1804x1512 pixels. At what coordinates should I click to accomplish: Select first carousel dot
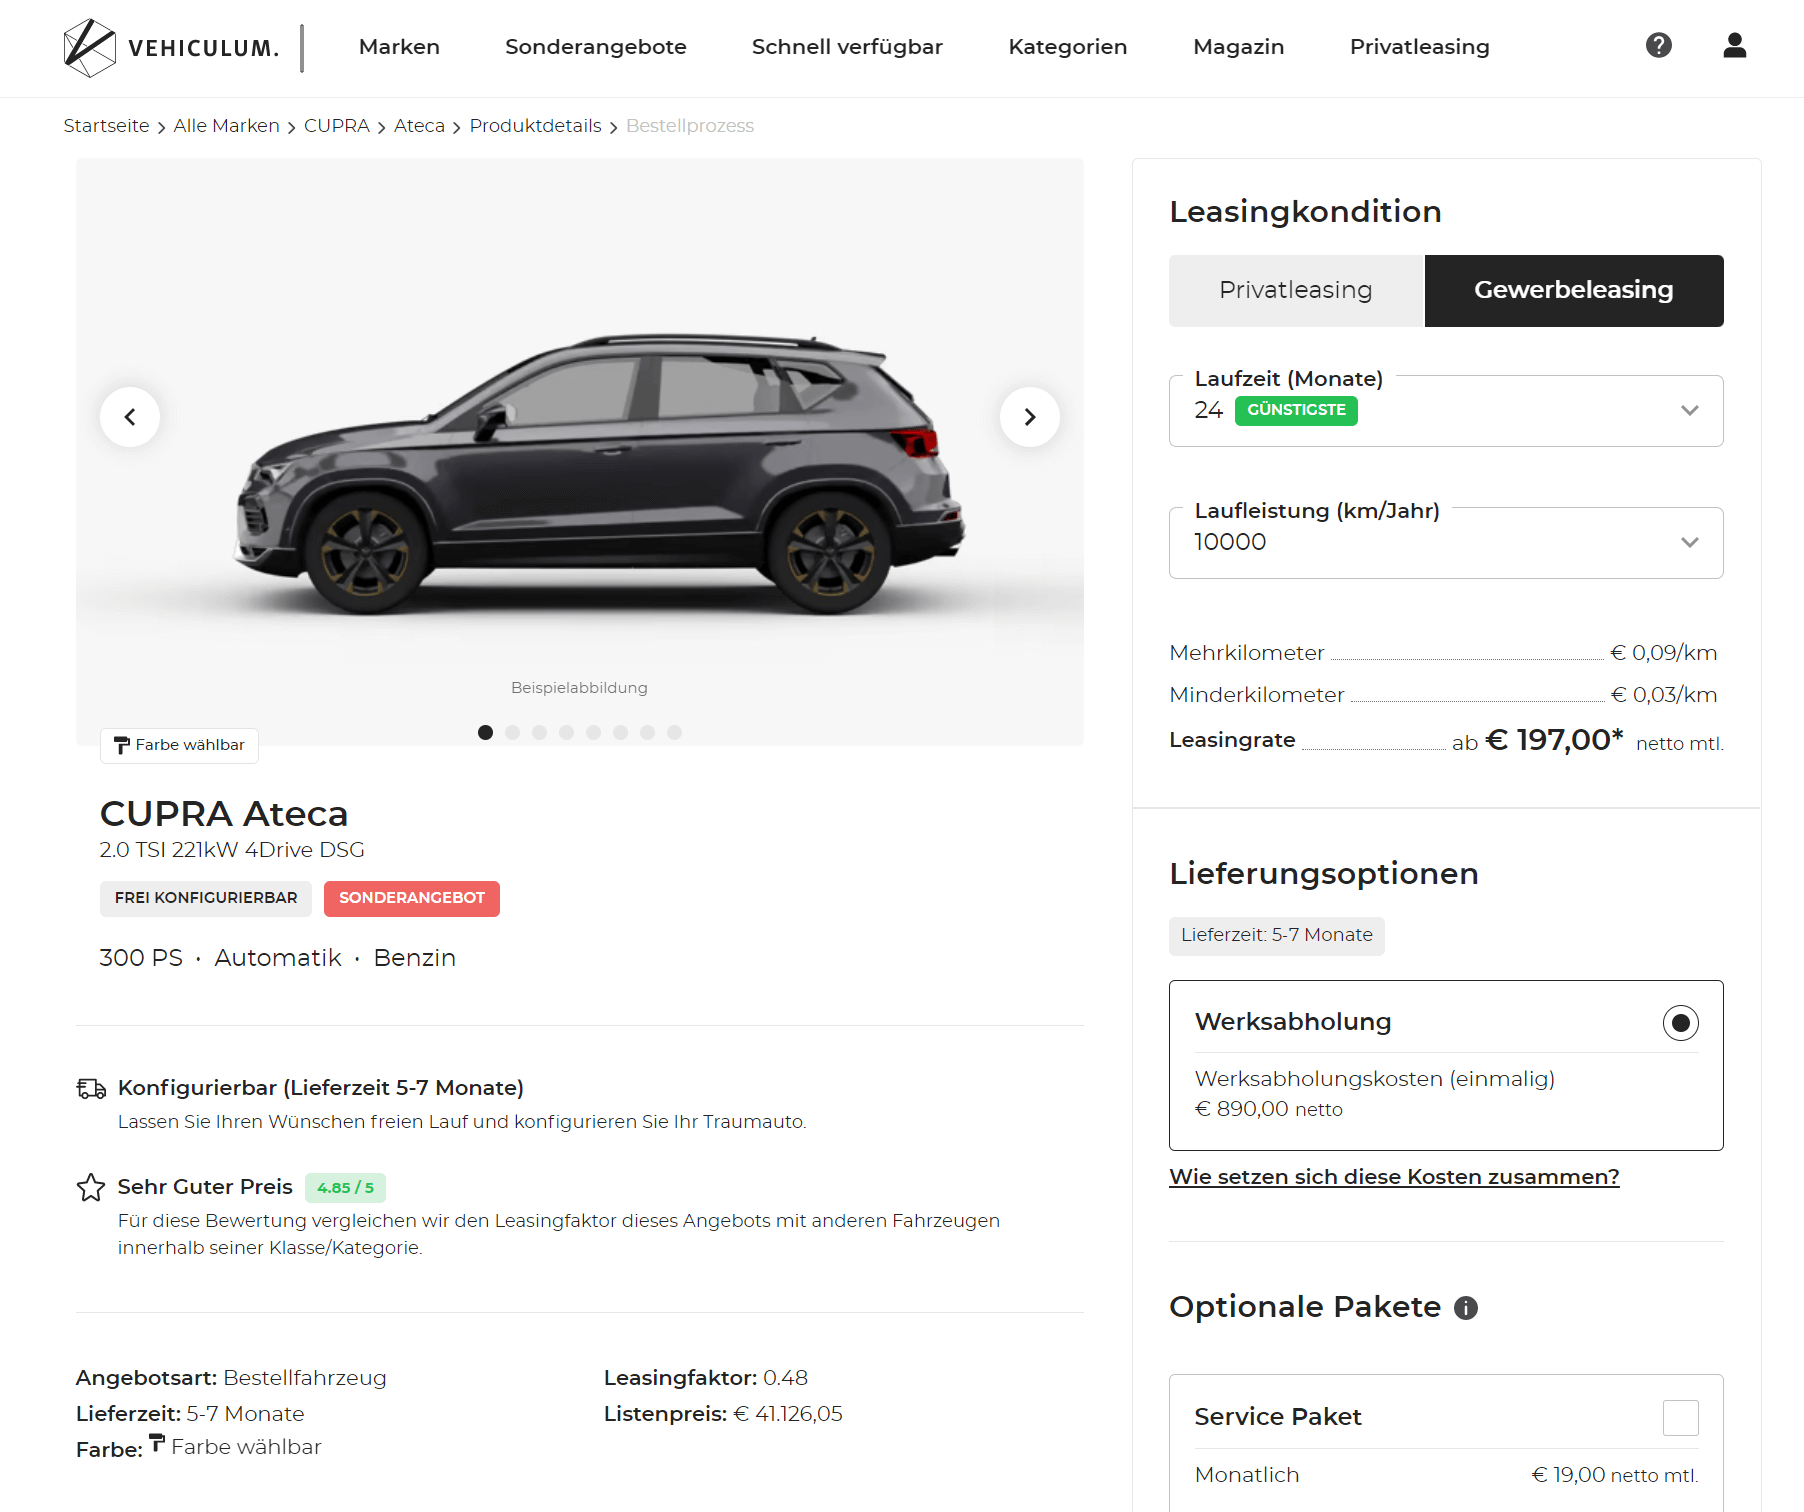coord(486,733)
